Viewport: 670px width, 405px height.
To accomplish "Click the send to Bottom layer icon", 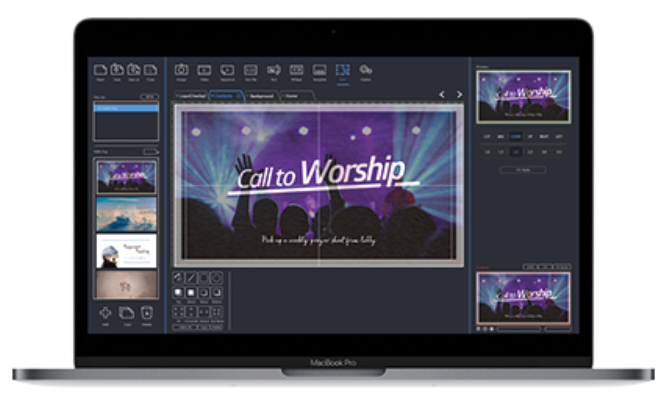I will 217,293.
